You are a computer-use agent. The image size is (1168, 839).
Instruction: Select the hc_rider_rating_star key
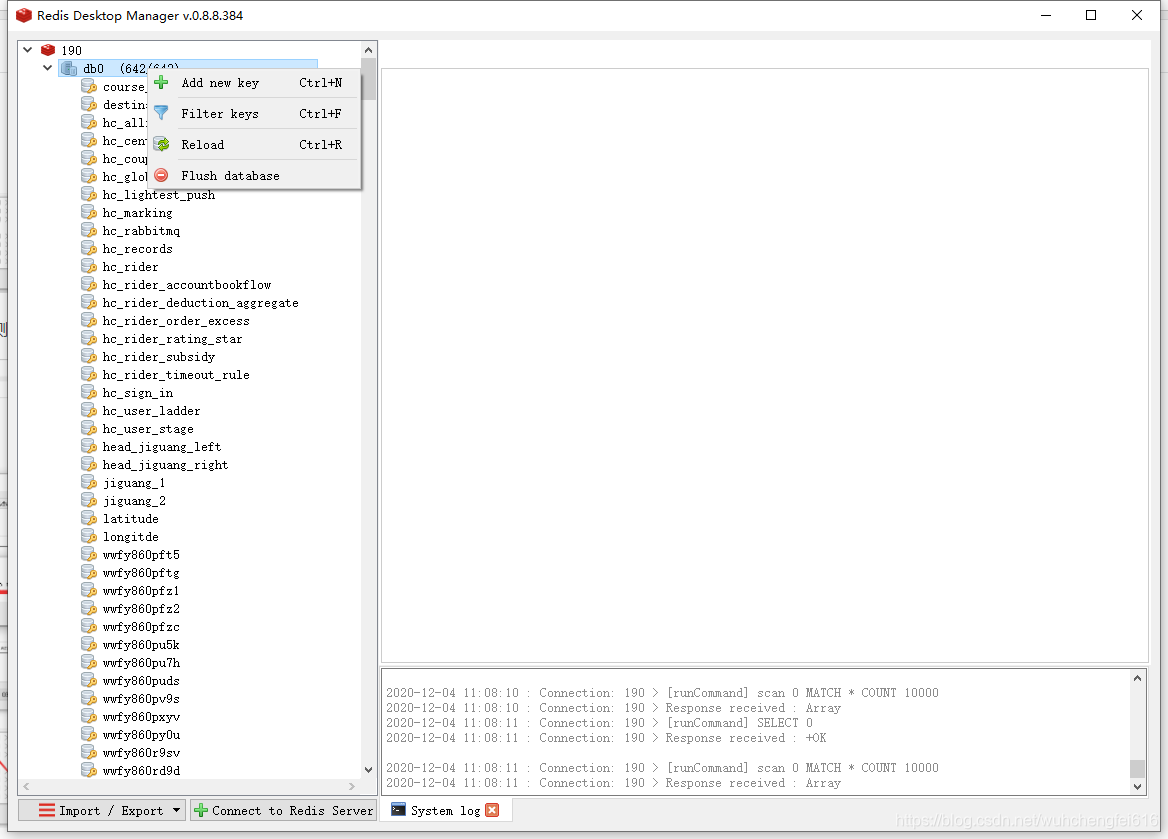coord(172,338)
